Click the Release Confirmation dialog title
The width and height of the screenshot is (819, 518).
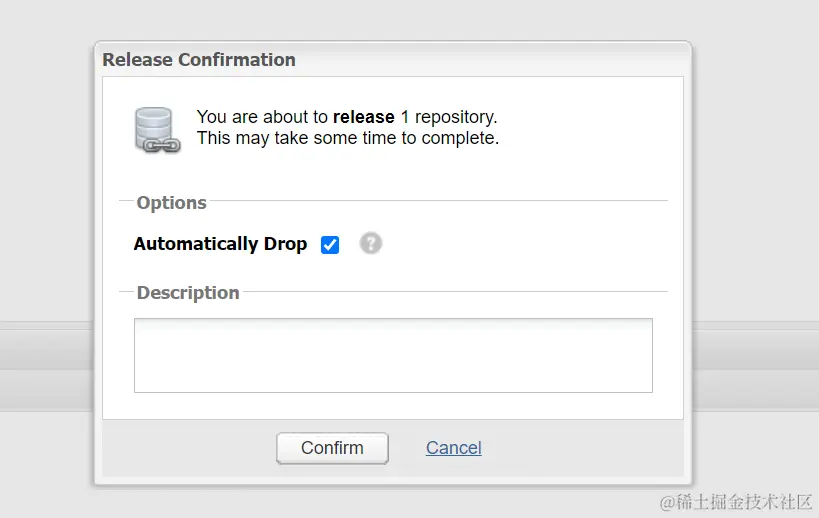pyautogui.click(x=199, y=60)
